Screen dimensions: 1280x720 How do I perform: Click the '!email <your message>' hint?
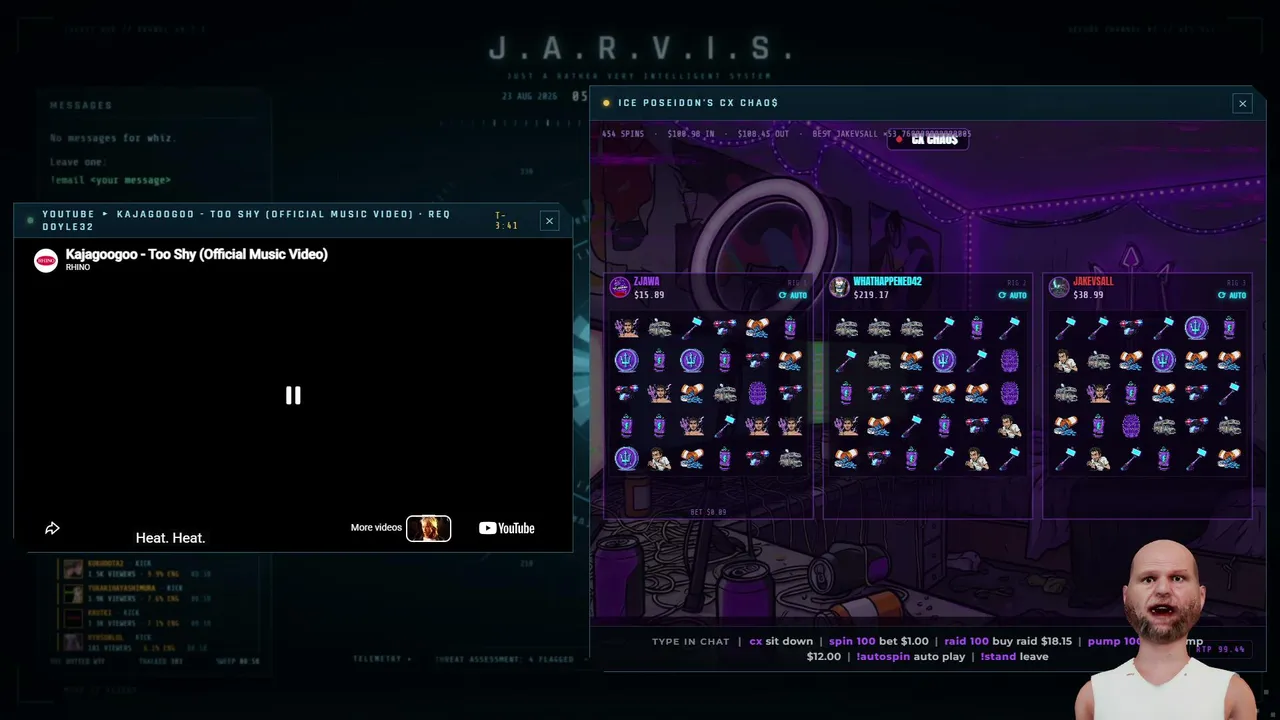click(x=110, y=180)
